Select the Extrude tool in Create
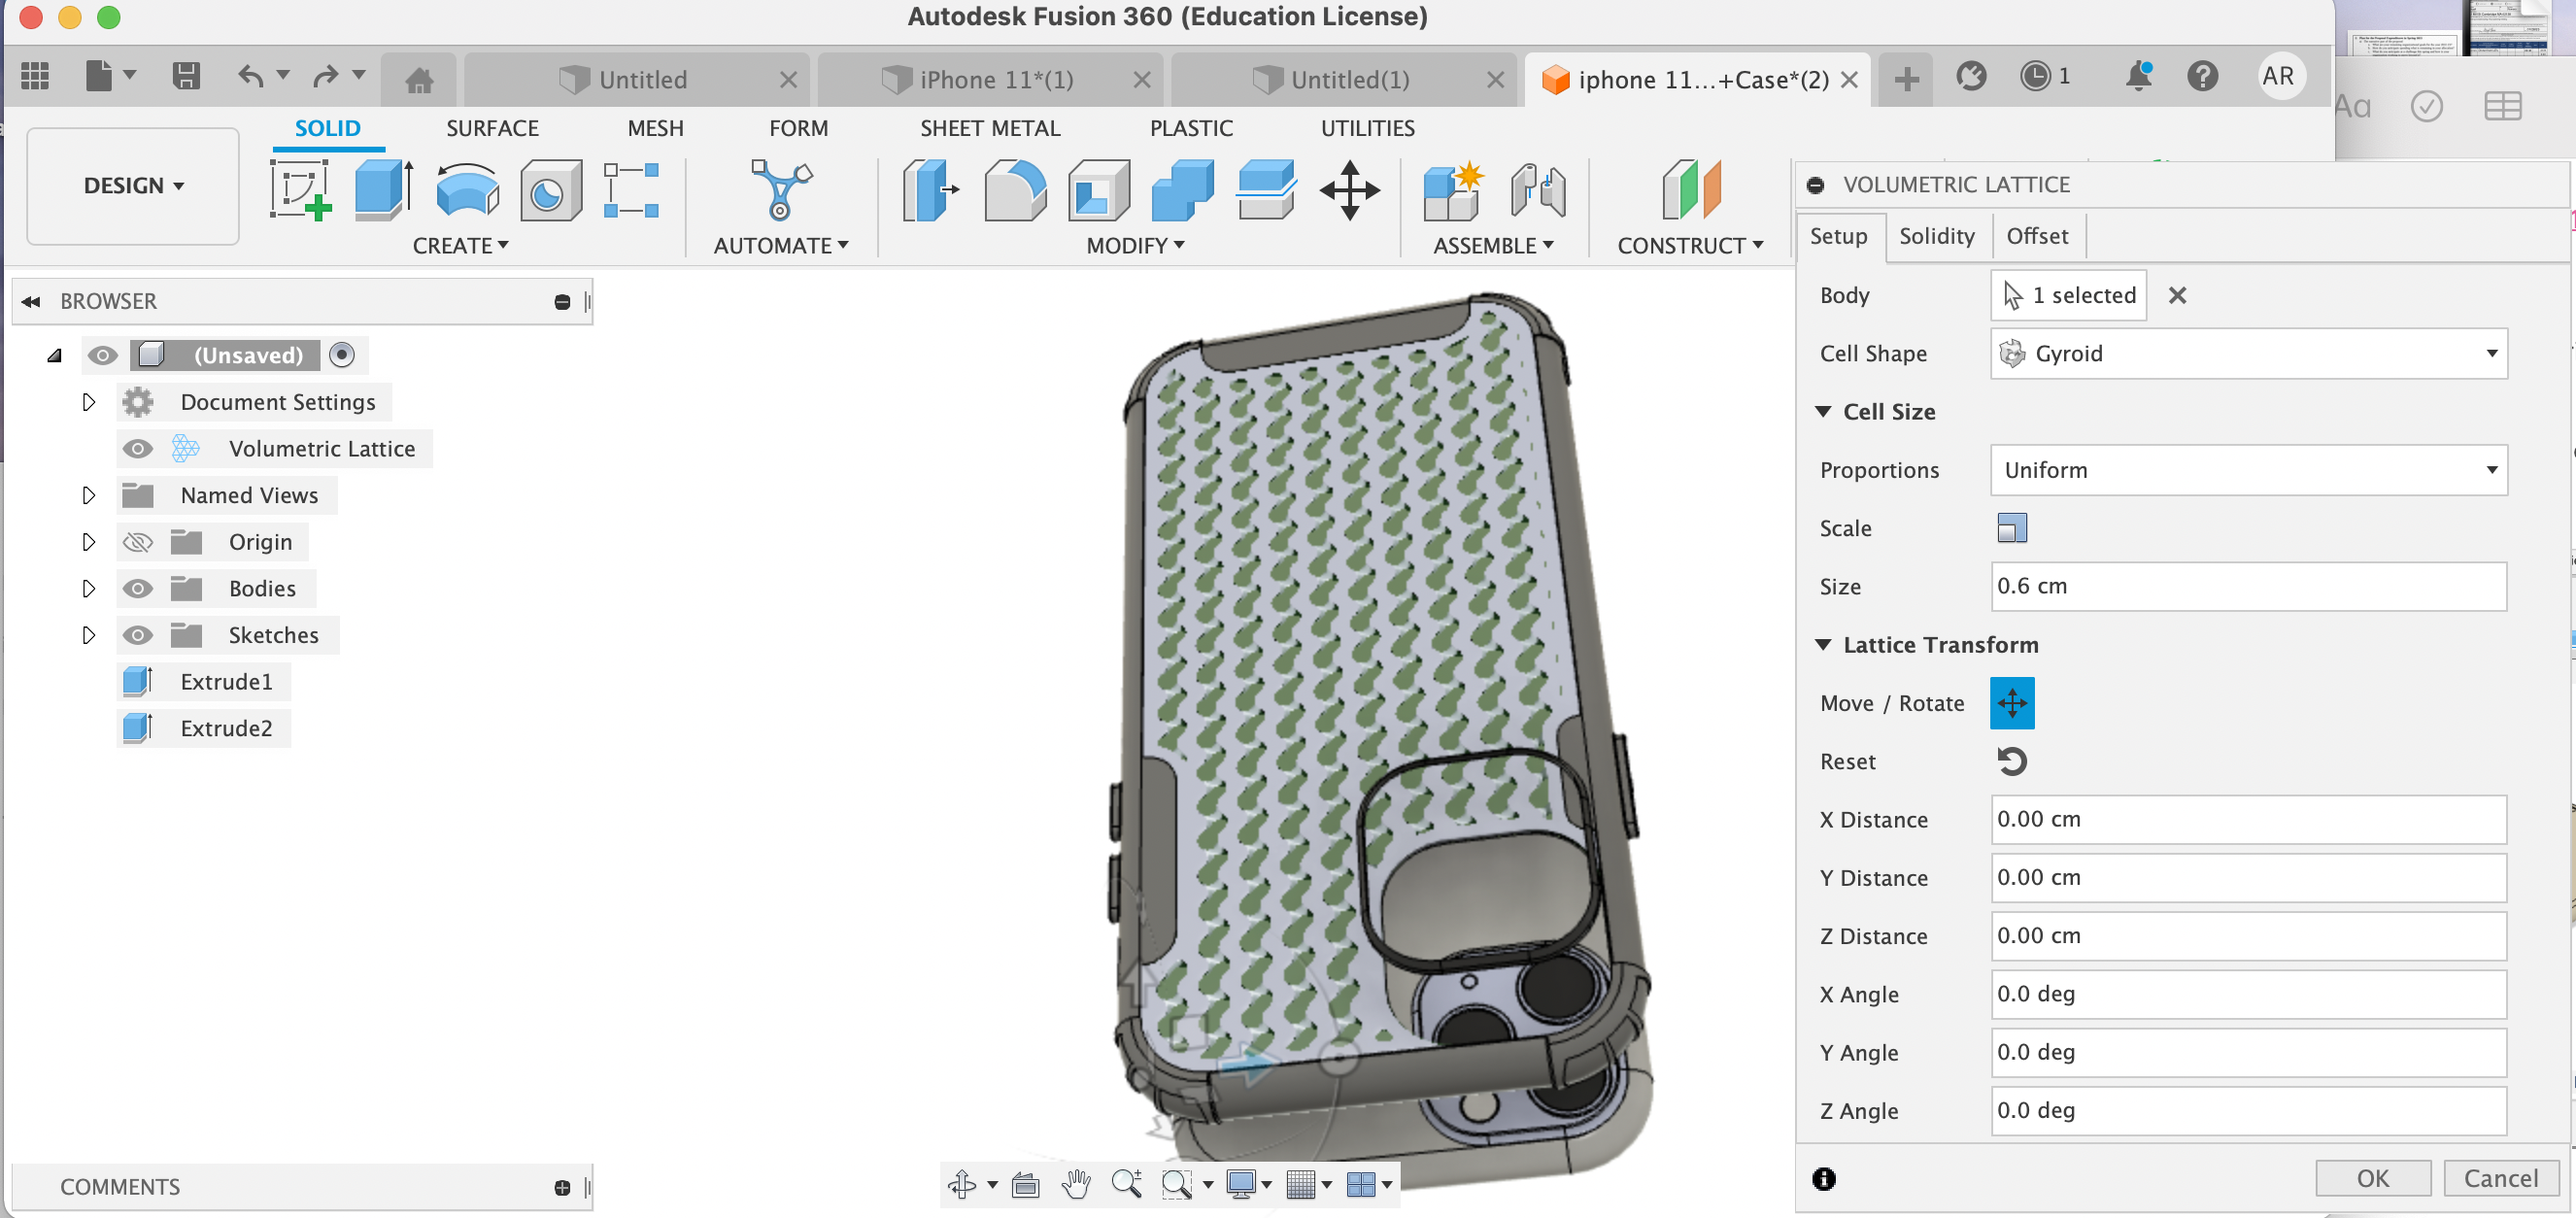This screenshot has height=1218, width=2576. click(384, 190)
